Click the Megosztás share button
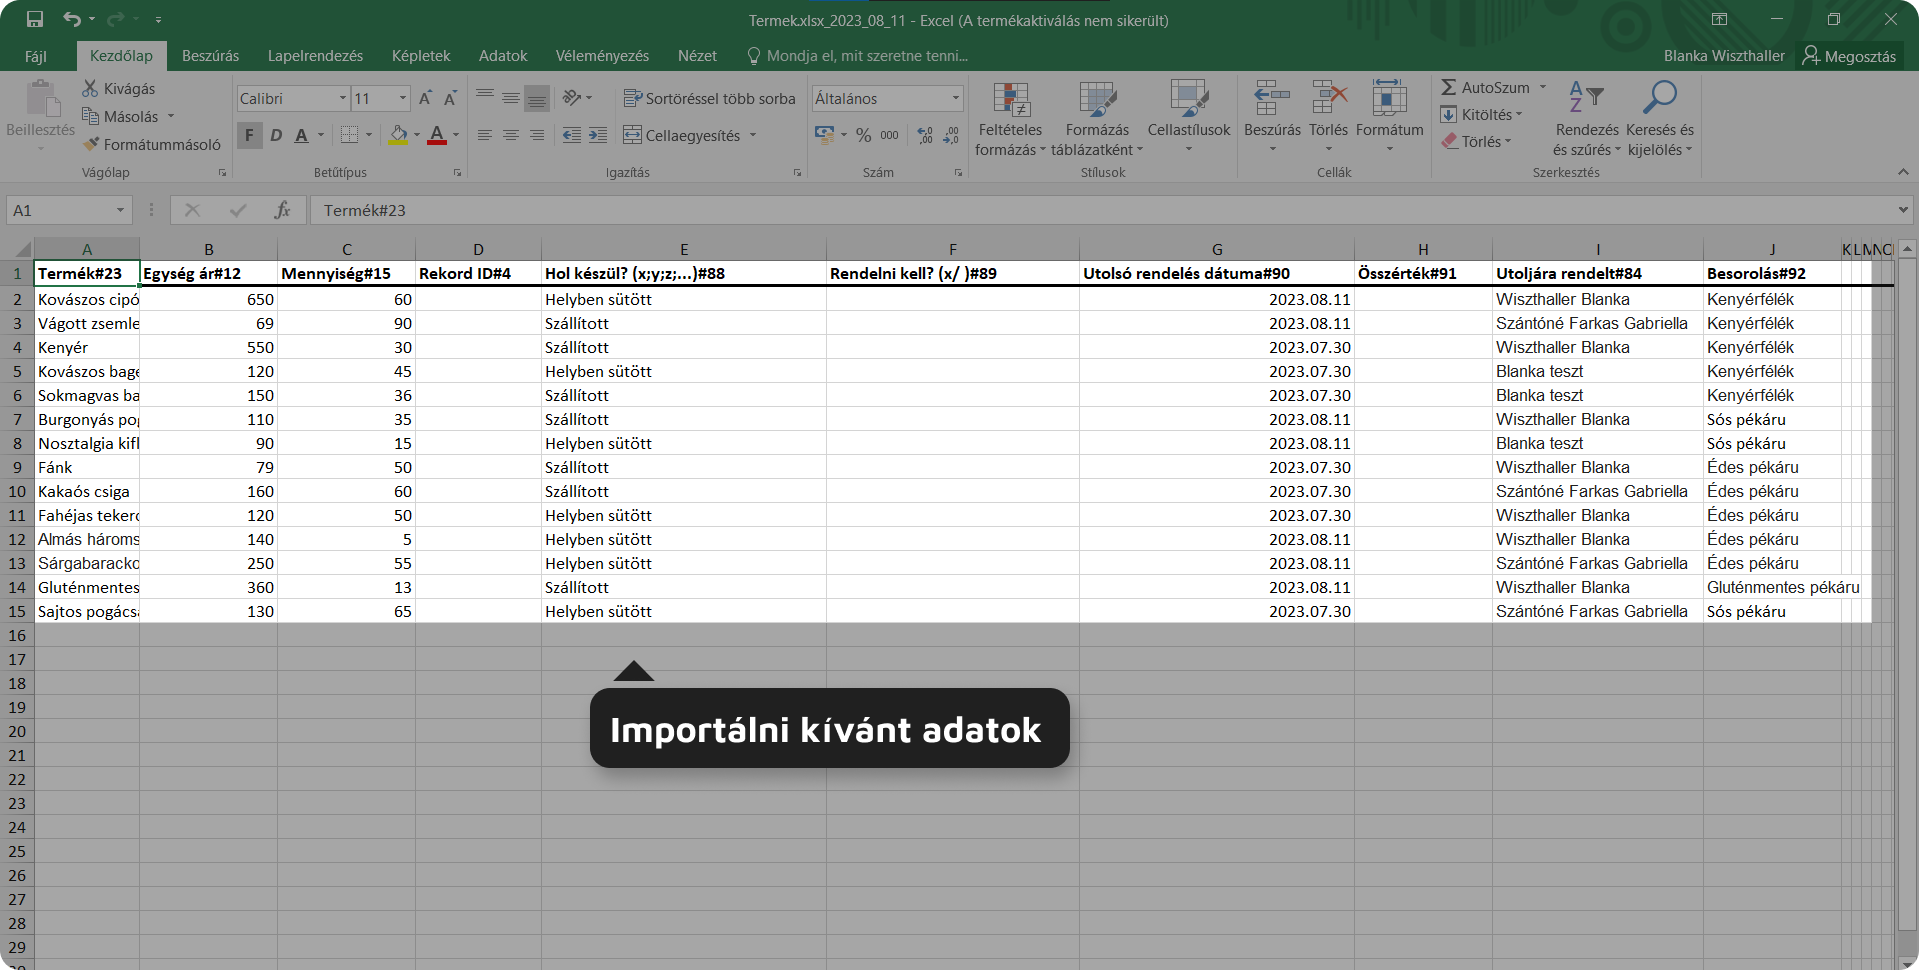 point(1849,56)
